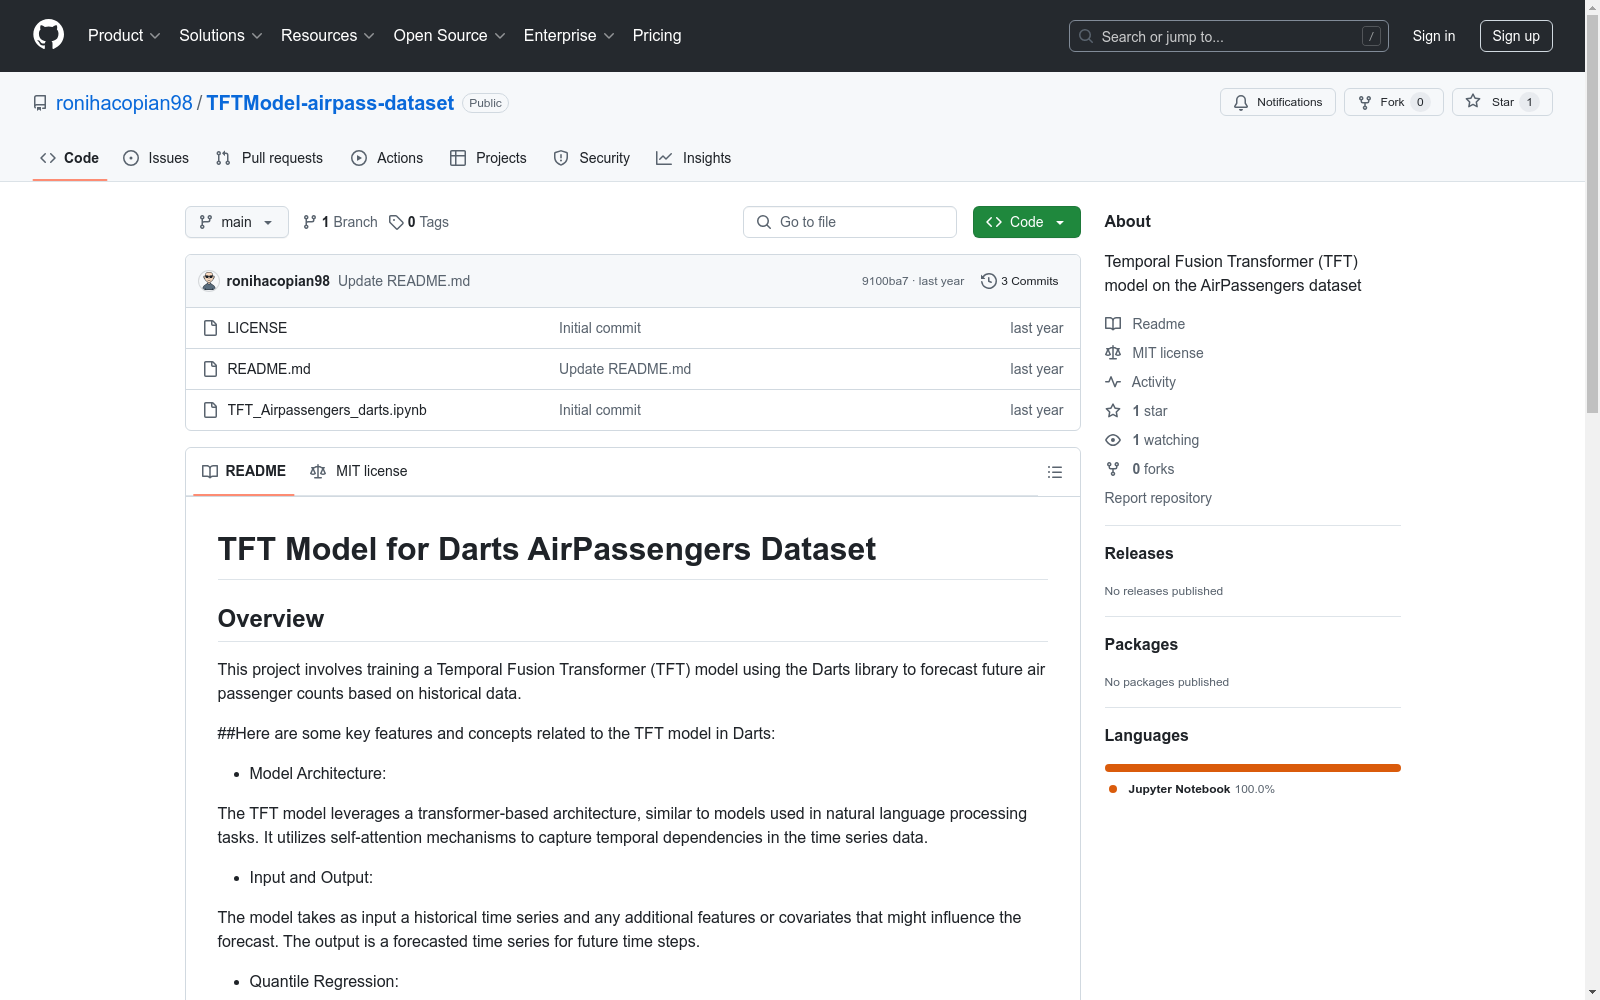Switch to the Insights tab
Viewport: 1600px width, 1000px height.
(x=694, y=158)
